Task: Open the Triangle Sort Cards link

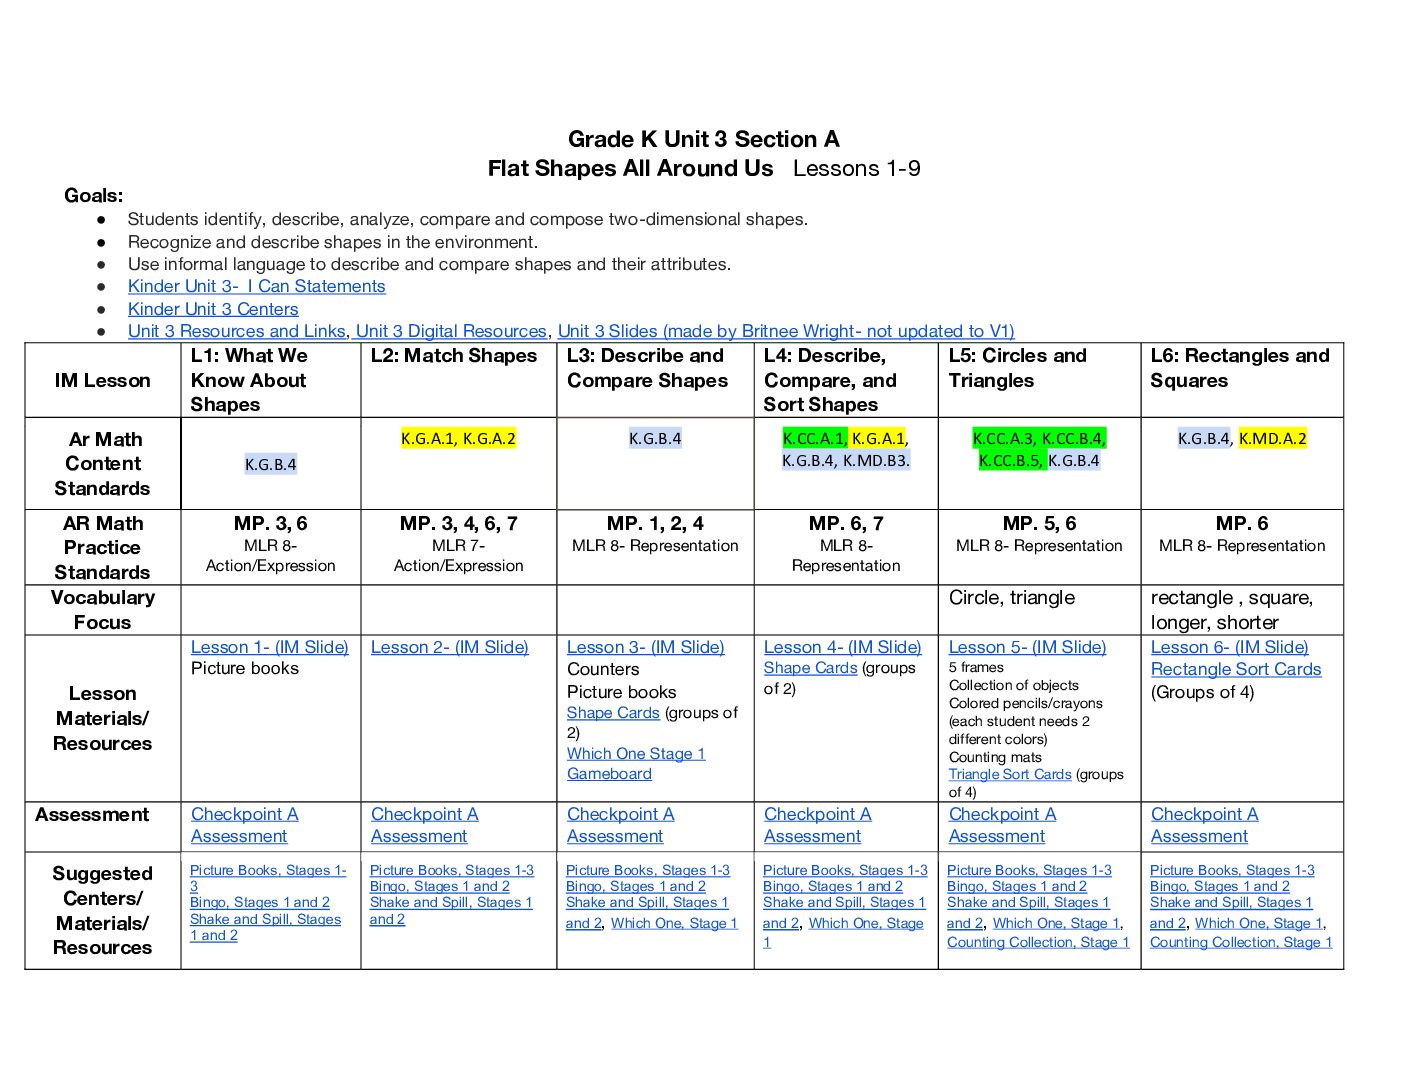Action: click(x=1010, y=774)
